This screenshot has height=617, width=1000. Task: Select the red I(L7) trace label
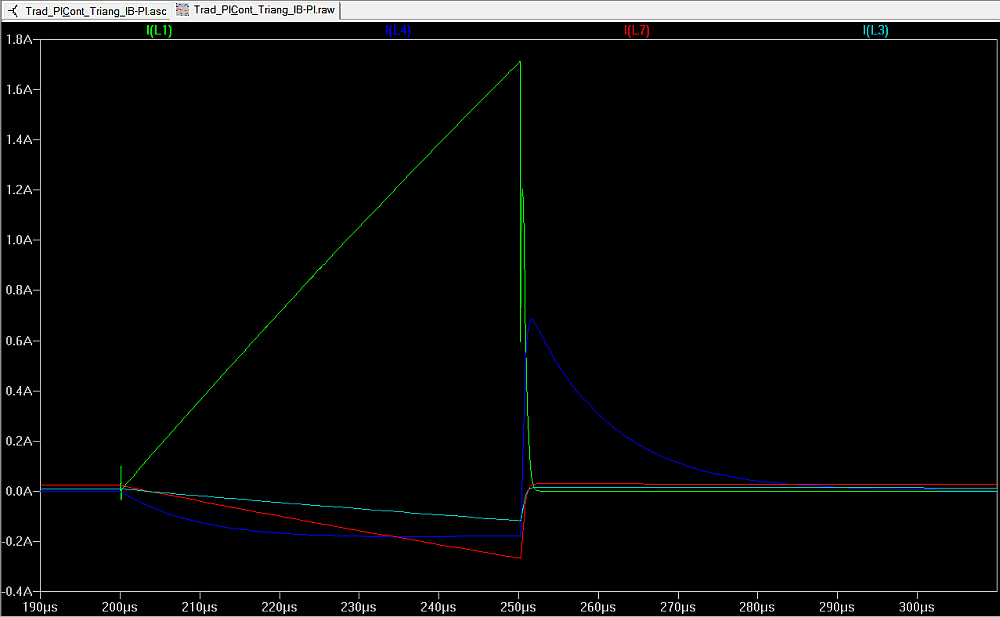click(x=637, y=31)
